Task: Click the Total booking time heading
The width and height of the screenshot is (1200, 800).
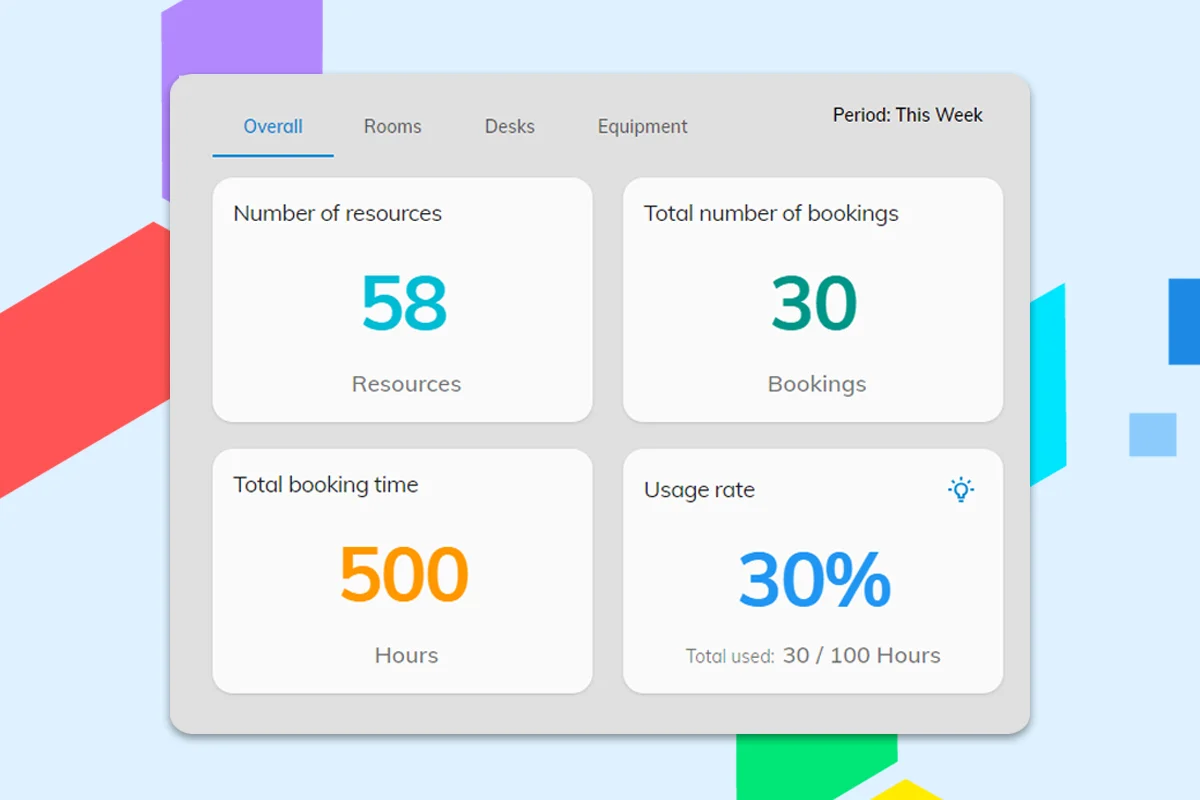Action: tap(325, 485)
